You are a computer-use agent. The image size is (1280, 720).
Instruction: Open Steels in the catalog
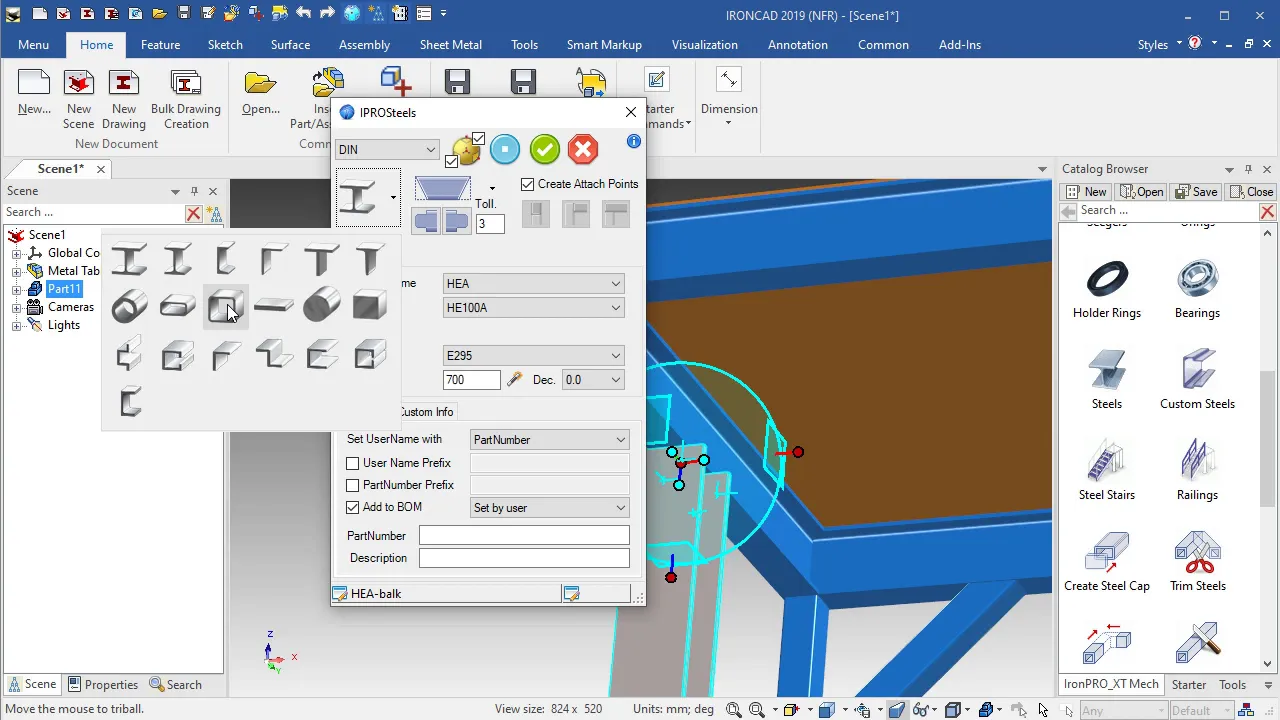tap(1107, 380)
